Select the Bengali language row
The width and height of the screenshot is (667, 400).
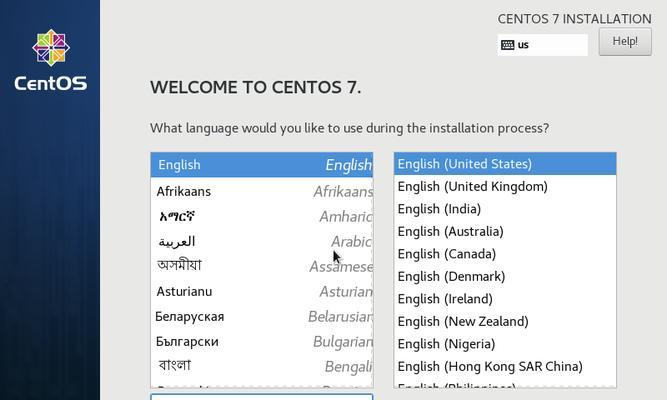[x=262, y=366]
